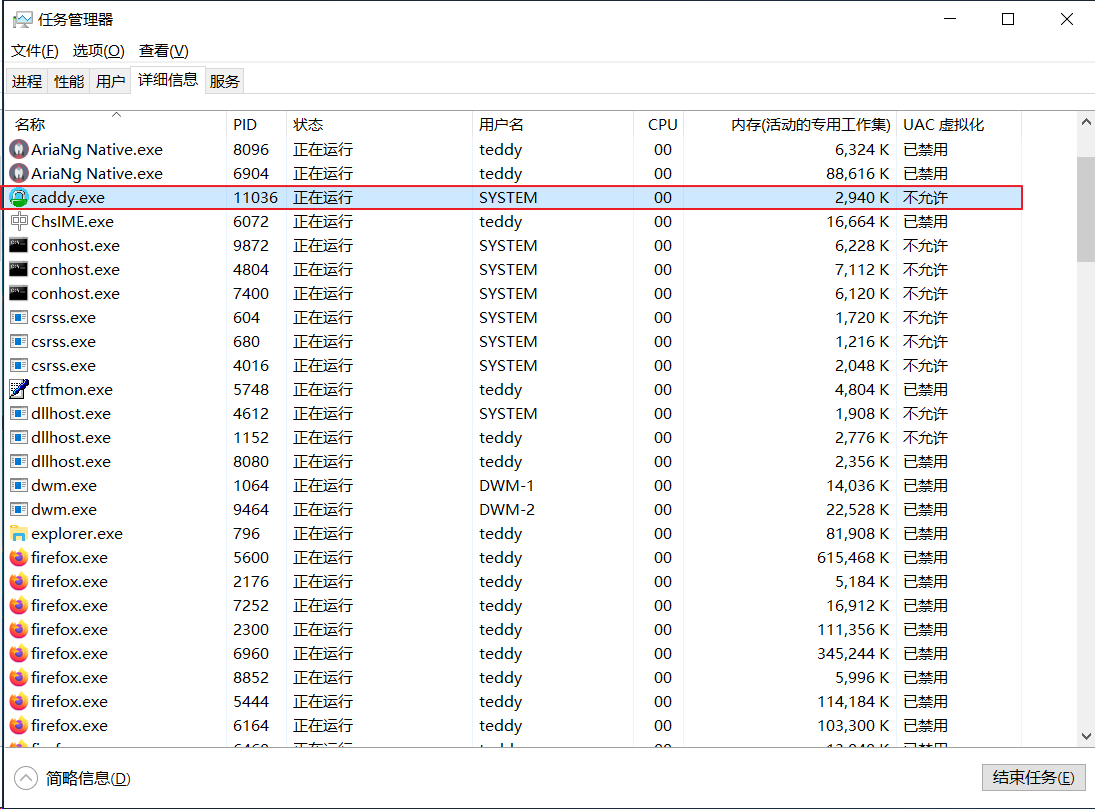
Task: Click the AriaNg Native.exe icon with PID 8096
Action: pyautogui.click(x=19, y=150)
